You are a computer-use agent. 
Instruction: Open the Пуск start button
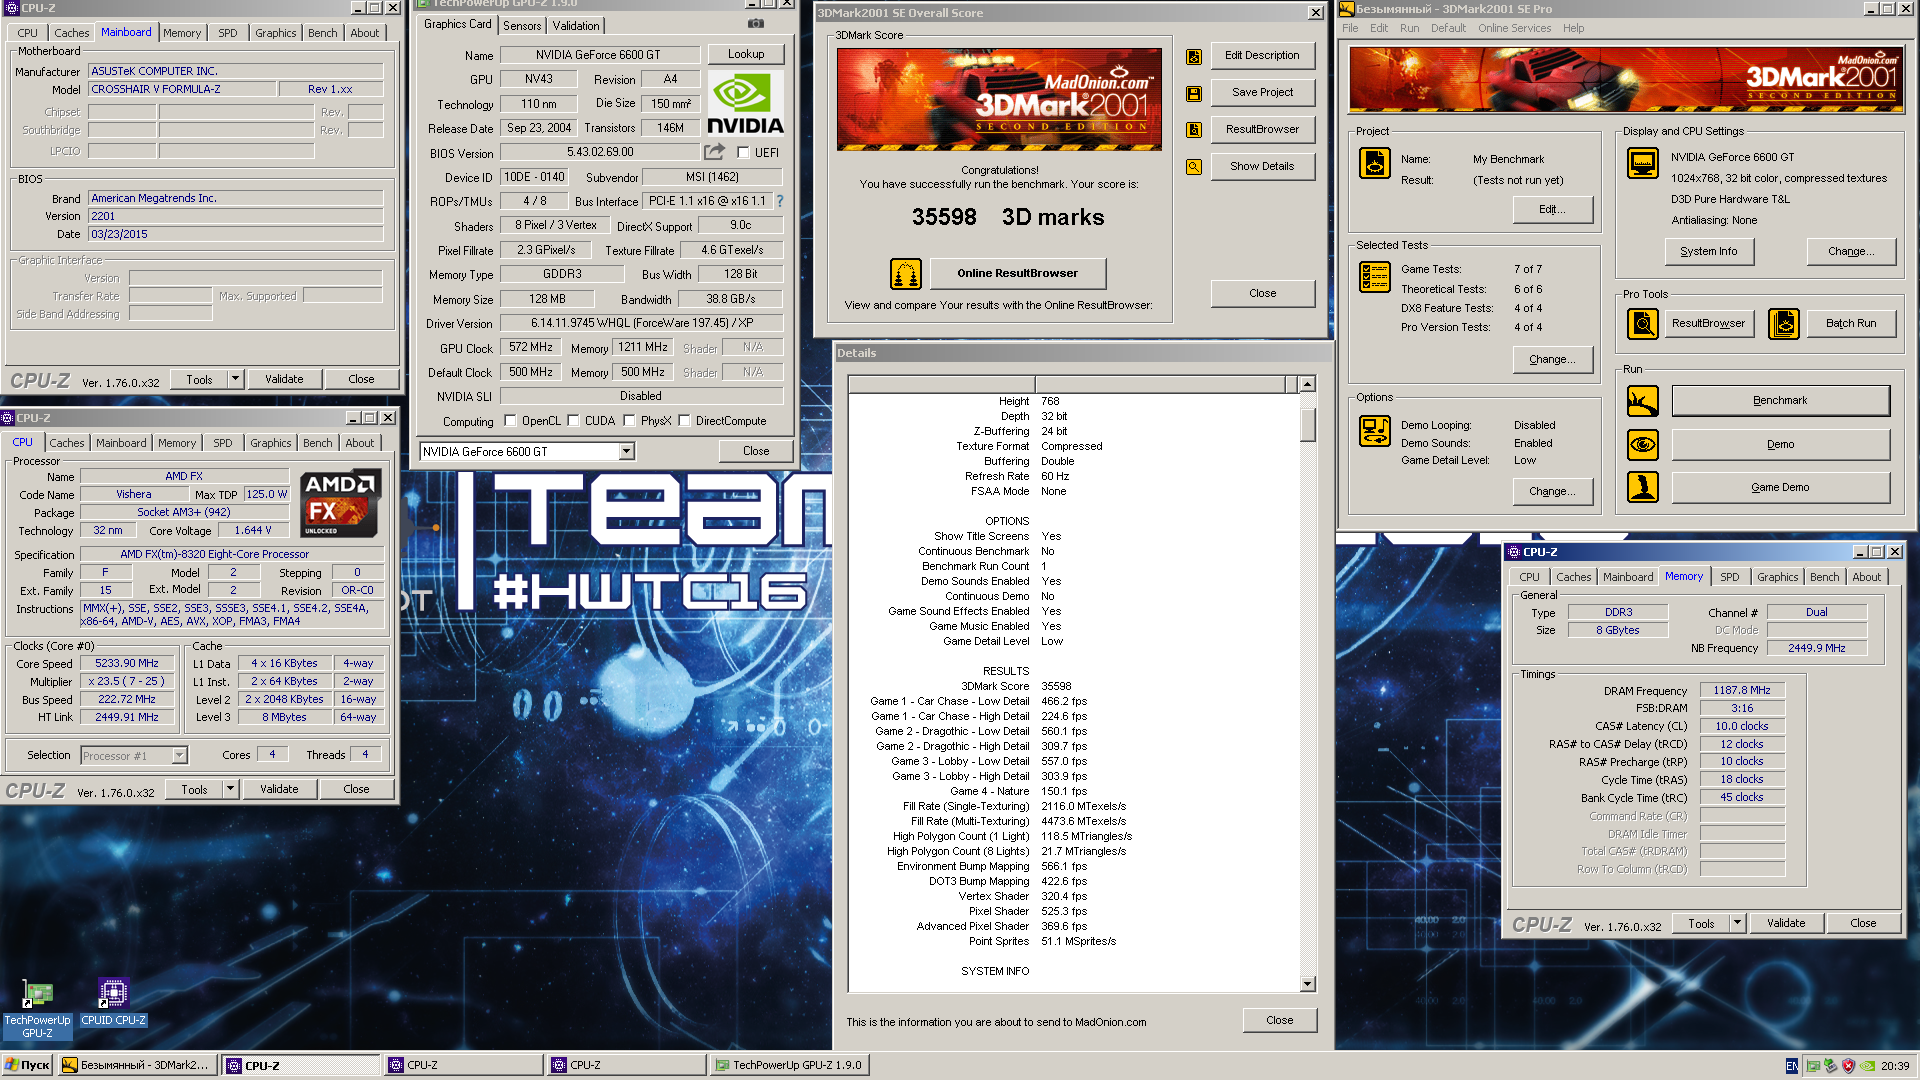click(x=28, y=1066)
